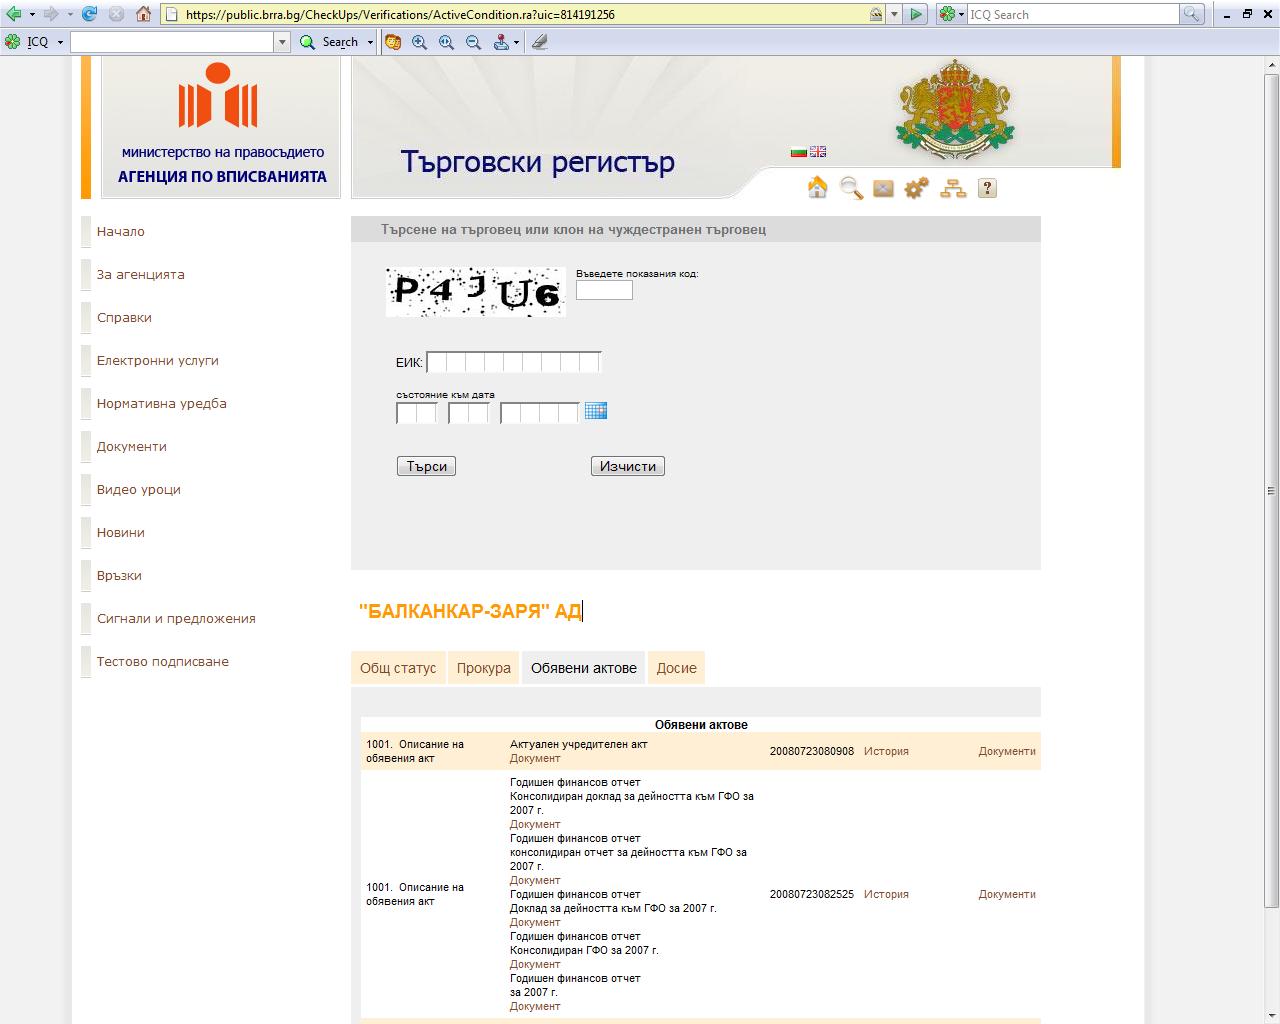Open the search engine selector dropdown

tap(961, 14)
